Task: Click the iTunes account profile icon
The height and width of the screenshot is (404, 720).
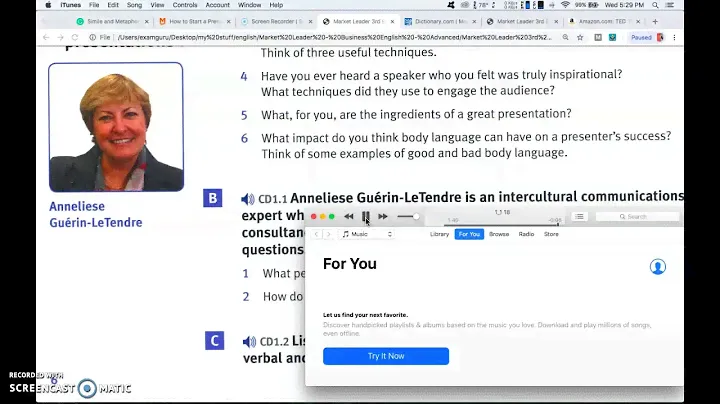Action: pyautogui.click(x=657, y=266)
